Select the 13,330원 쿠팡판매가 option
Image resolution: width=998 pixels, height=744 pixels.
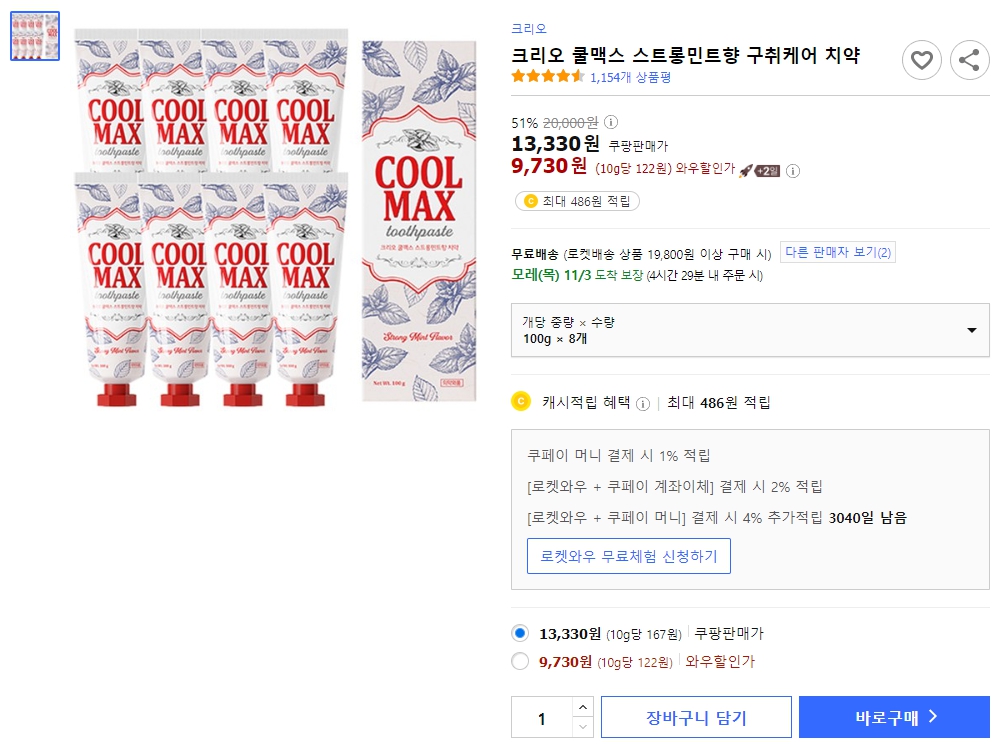521,633
